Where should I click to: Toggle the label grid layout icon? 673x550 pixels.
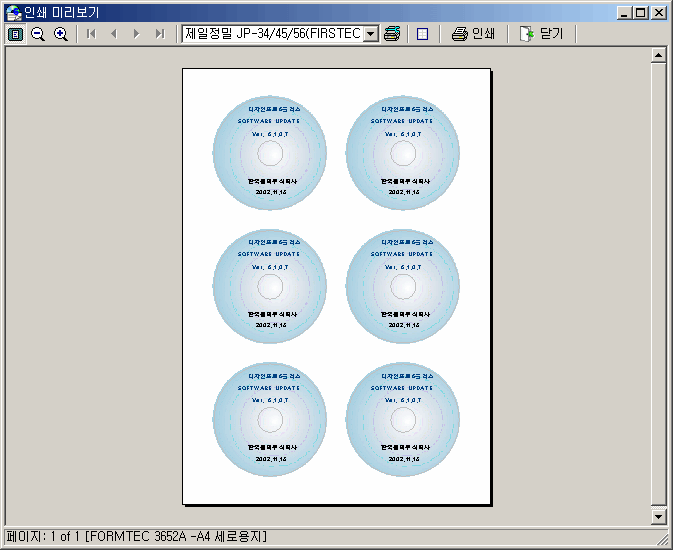click(x=422, y=34)
